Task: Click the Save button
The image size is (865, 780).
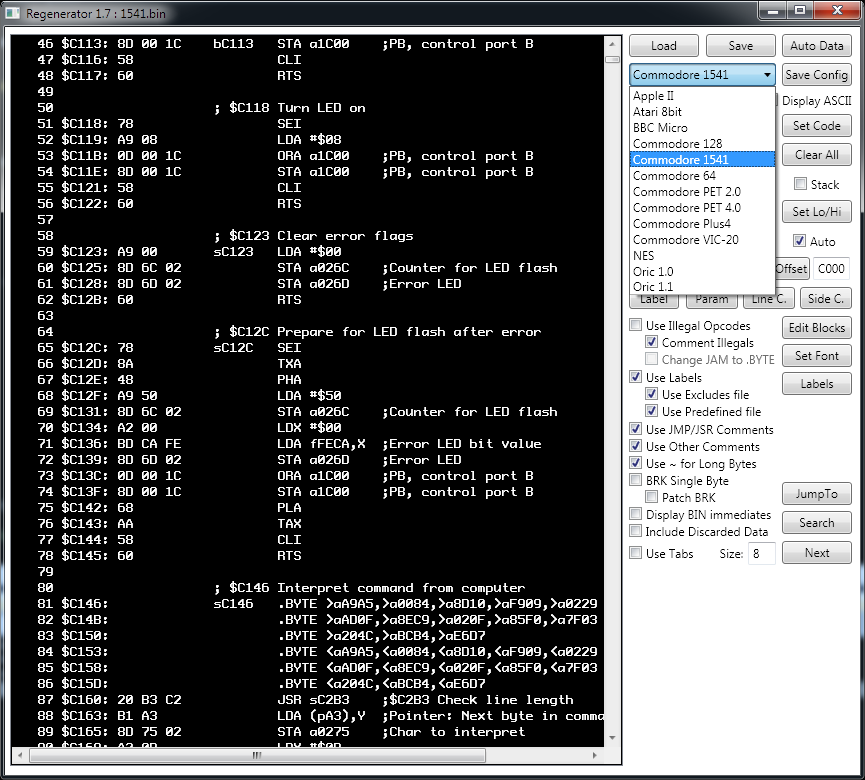Action: point(740,46)
